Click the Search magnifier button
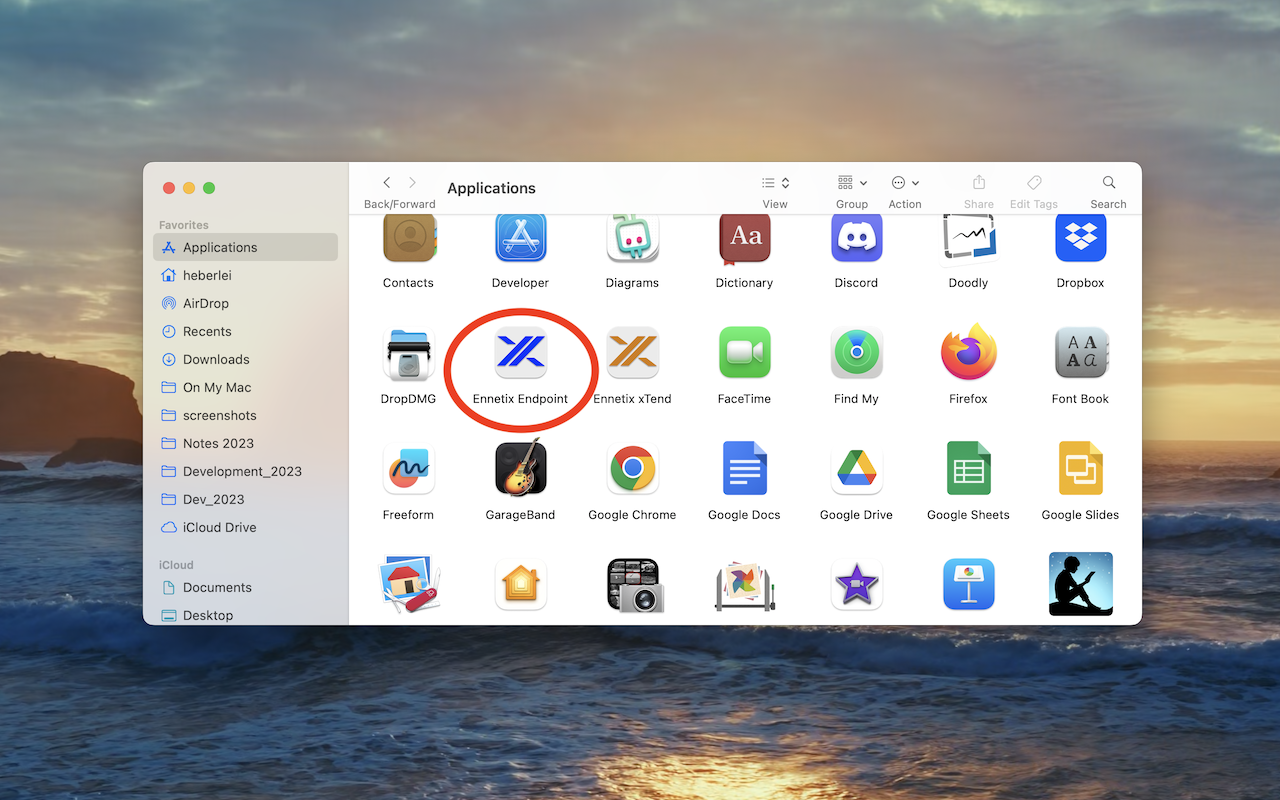This screenshot has width=1280, height=800. tap(1109, 183)
